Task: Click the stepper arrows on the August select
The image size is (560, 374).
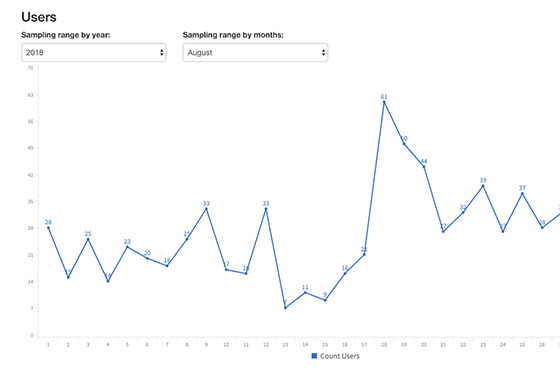Action: coord(323,53)
